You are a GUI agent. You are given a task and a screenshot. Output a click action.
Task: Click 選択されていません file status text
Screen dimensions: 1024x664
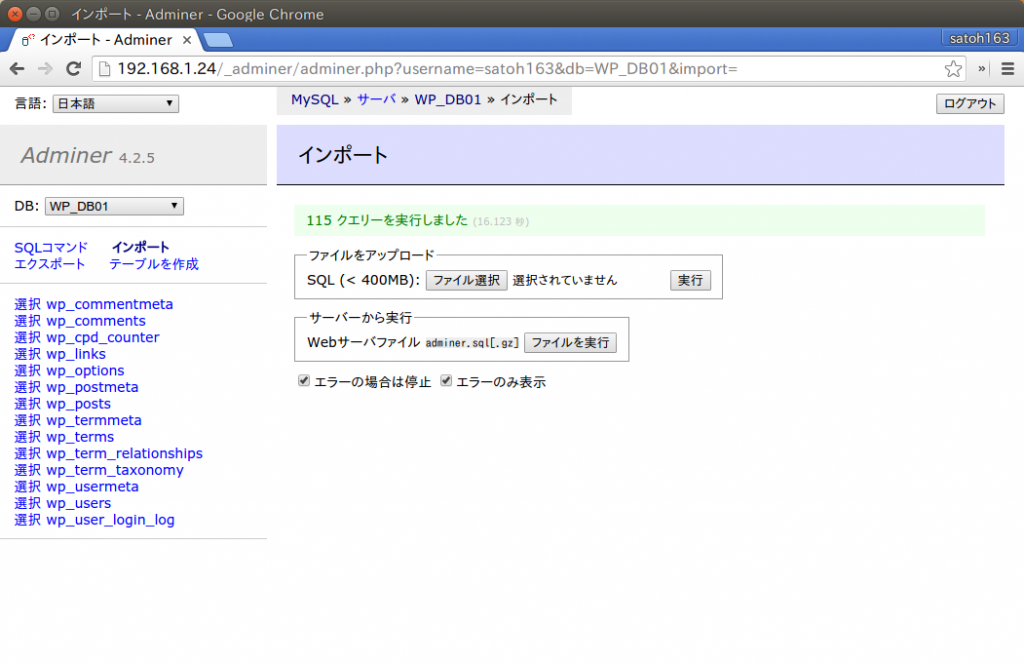[x=565, y=280]
